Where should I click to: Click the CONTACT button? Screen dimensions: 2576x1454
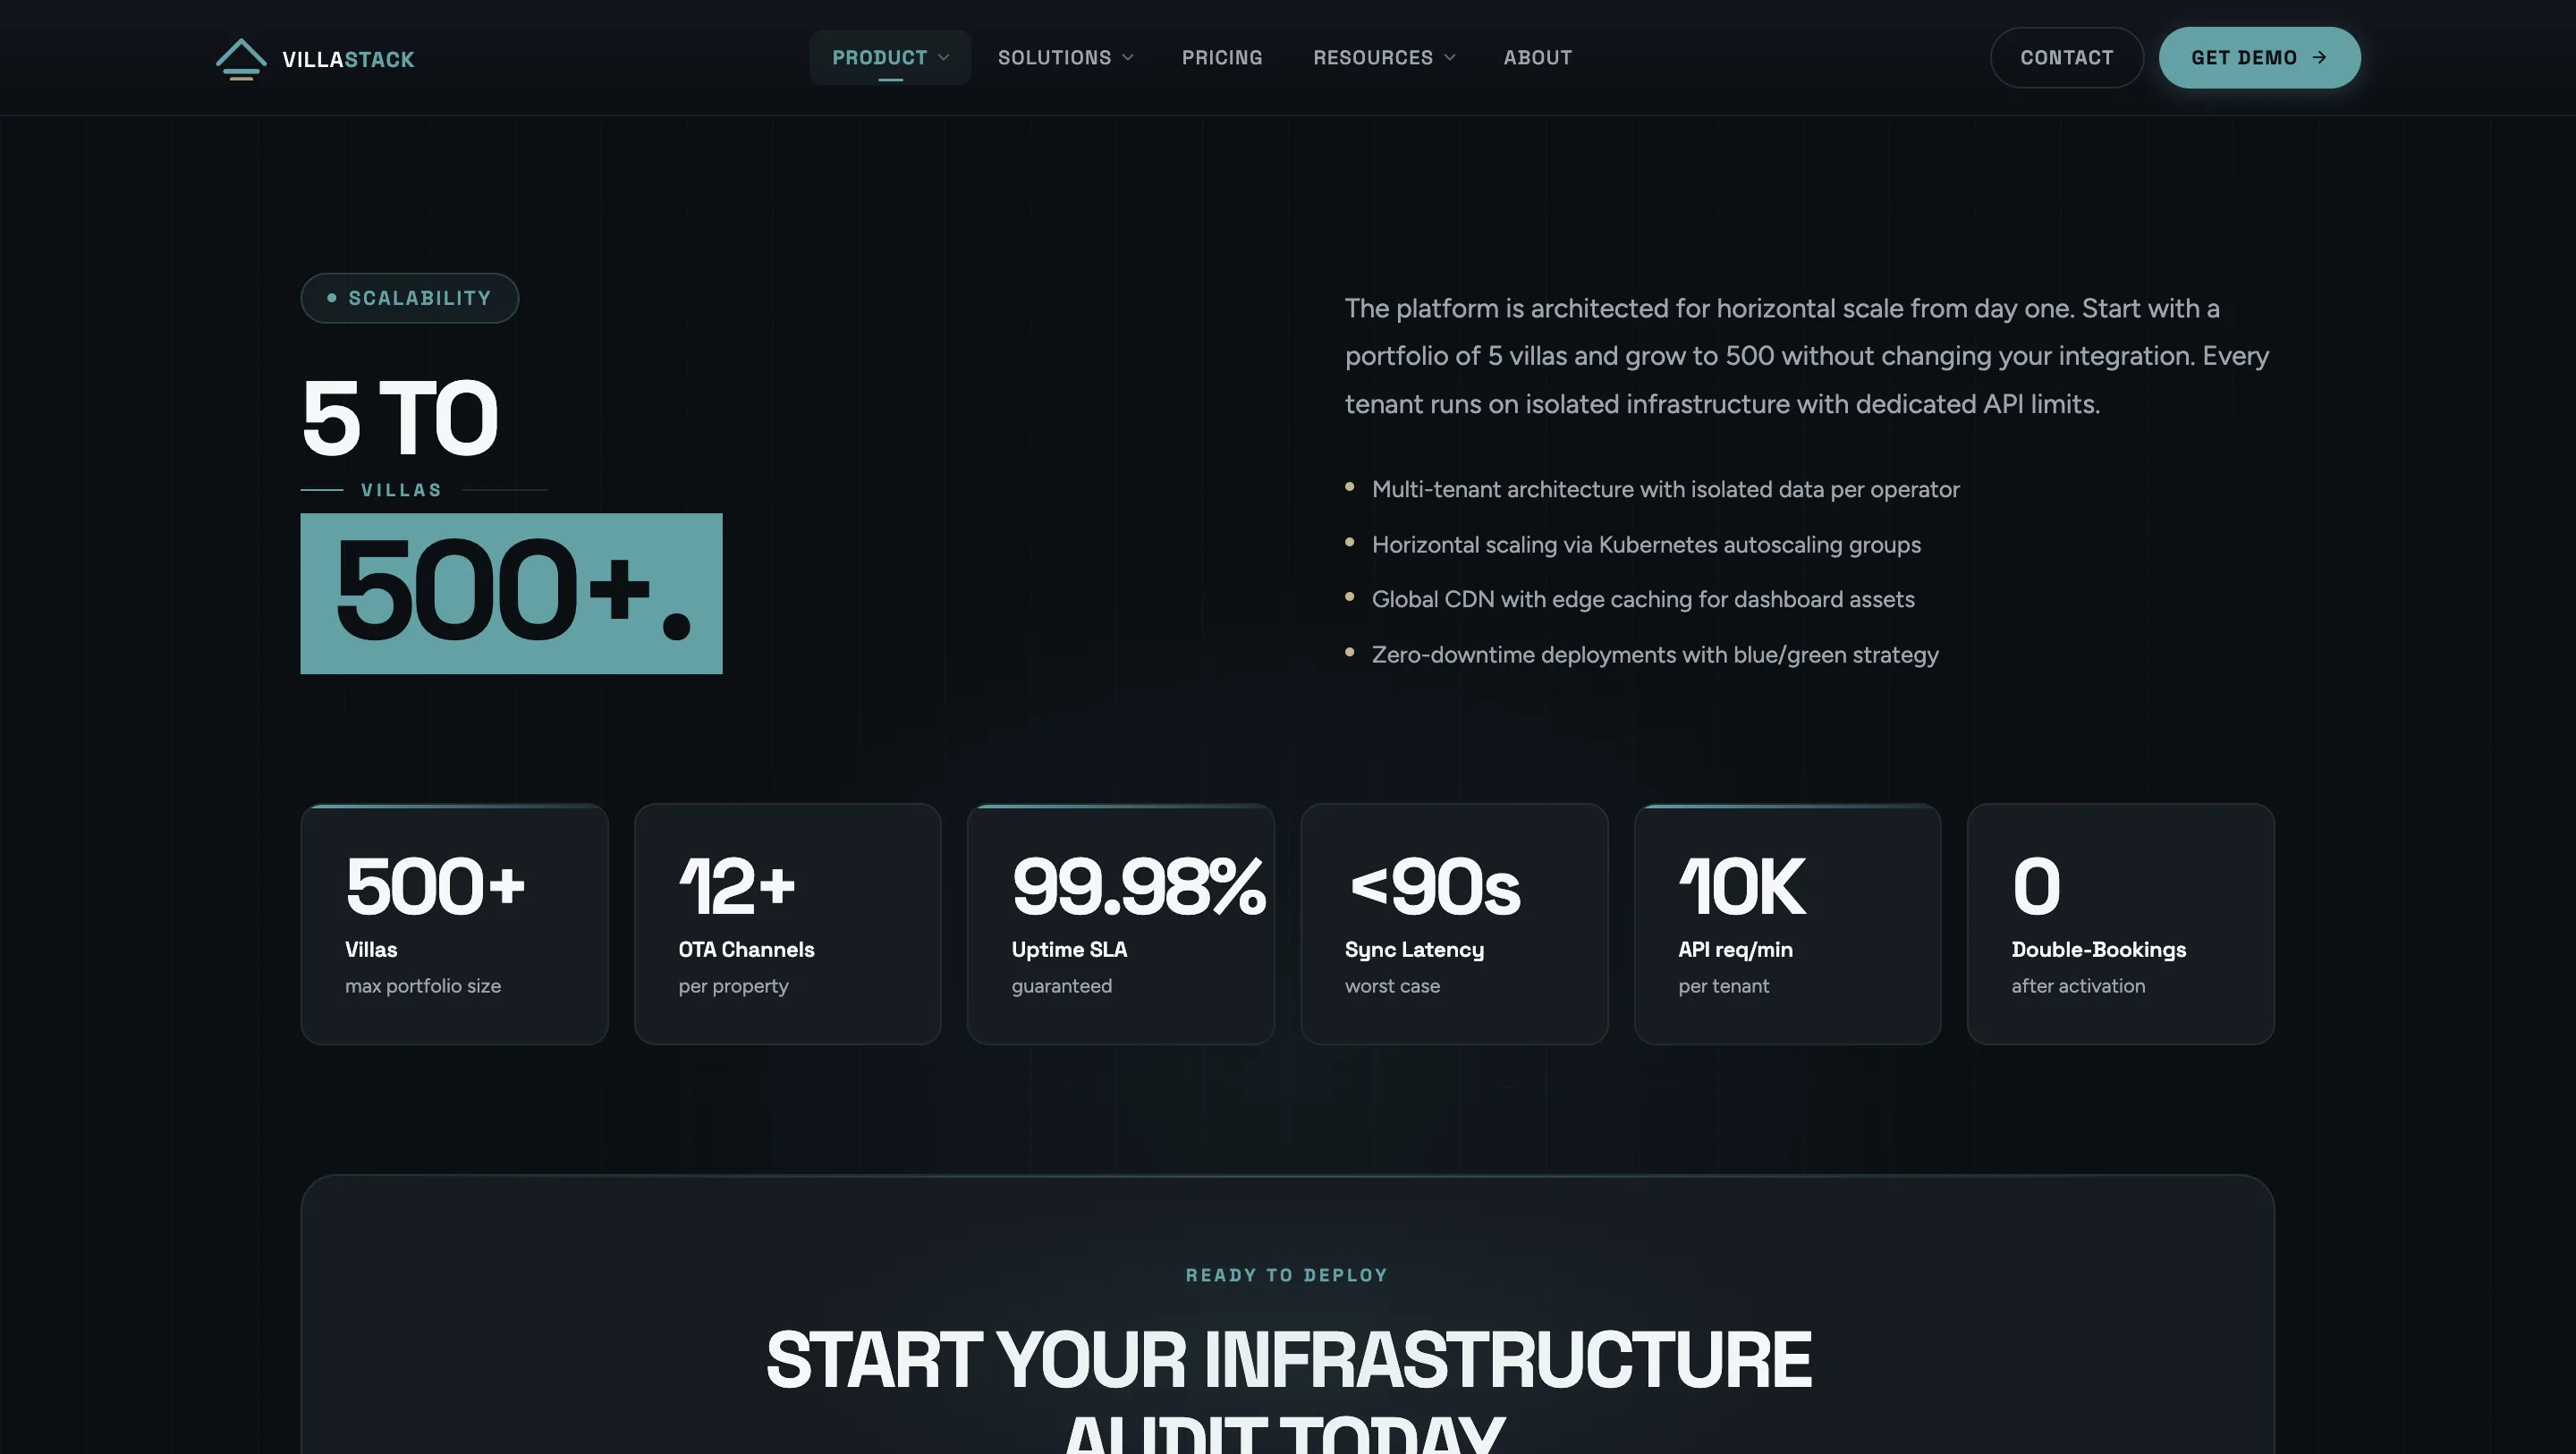click(2066, 57)
